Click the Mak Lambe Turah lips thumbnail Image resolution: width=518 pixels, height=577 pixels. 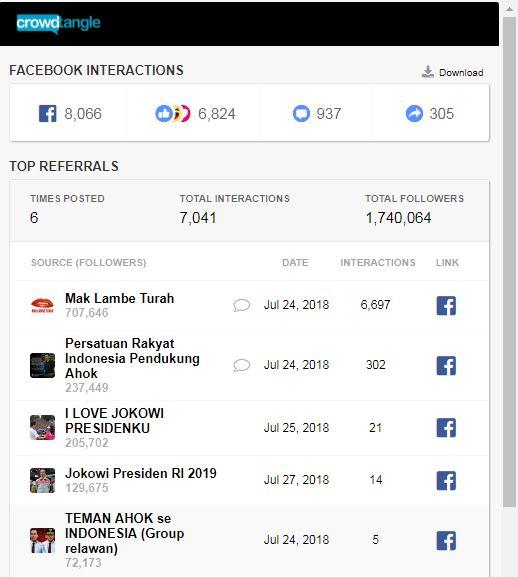42,305
